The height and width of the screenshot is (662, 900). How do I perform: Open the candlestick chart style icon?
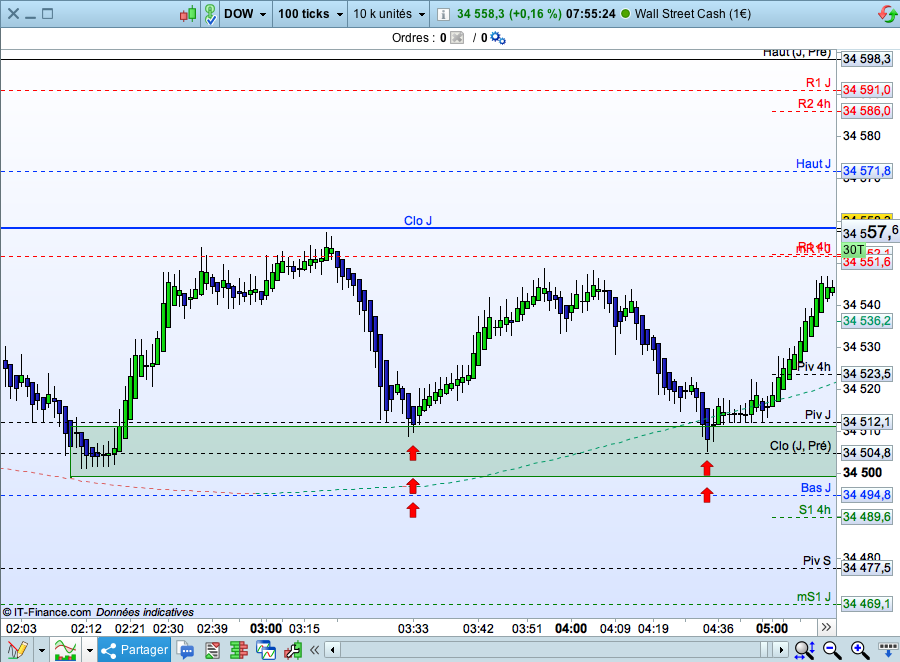(188, 14)
